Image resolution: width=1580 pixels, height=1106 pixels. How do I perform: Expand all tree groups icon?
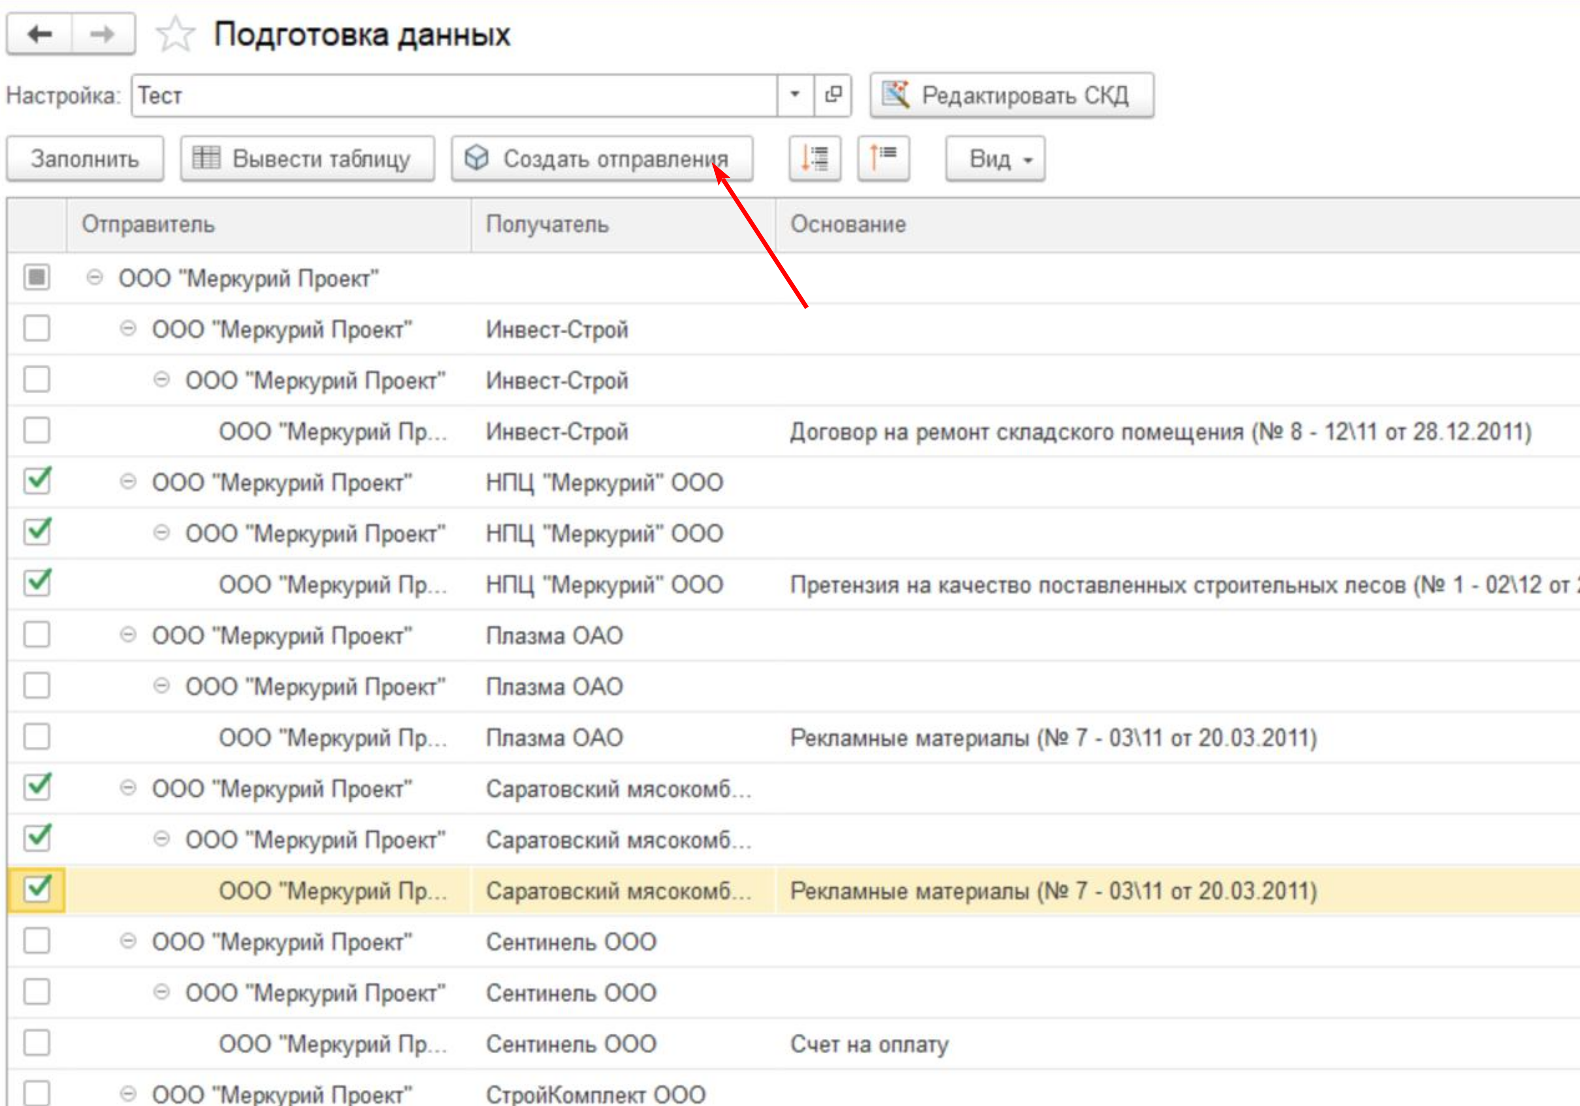tap(815, 158)
